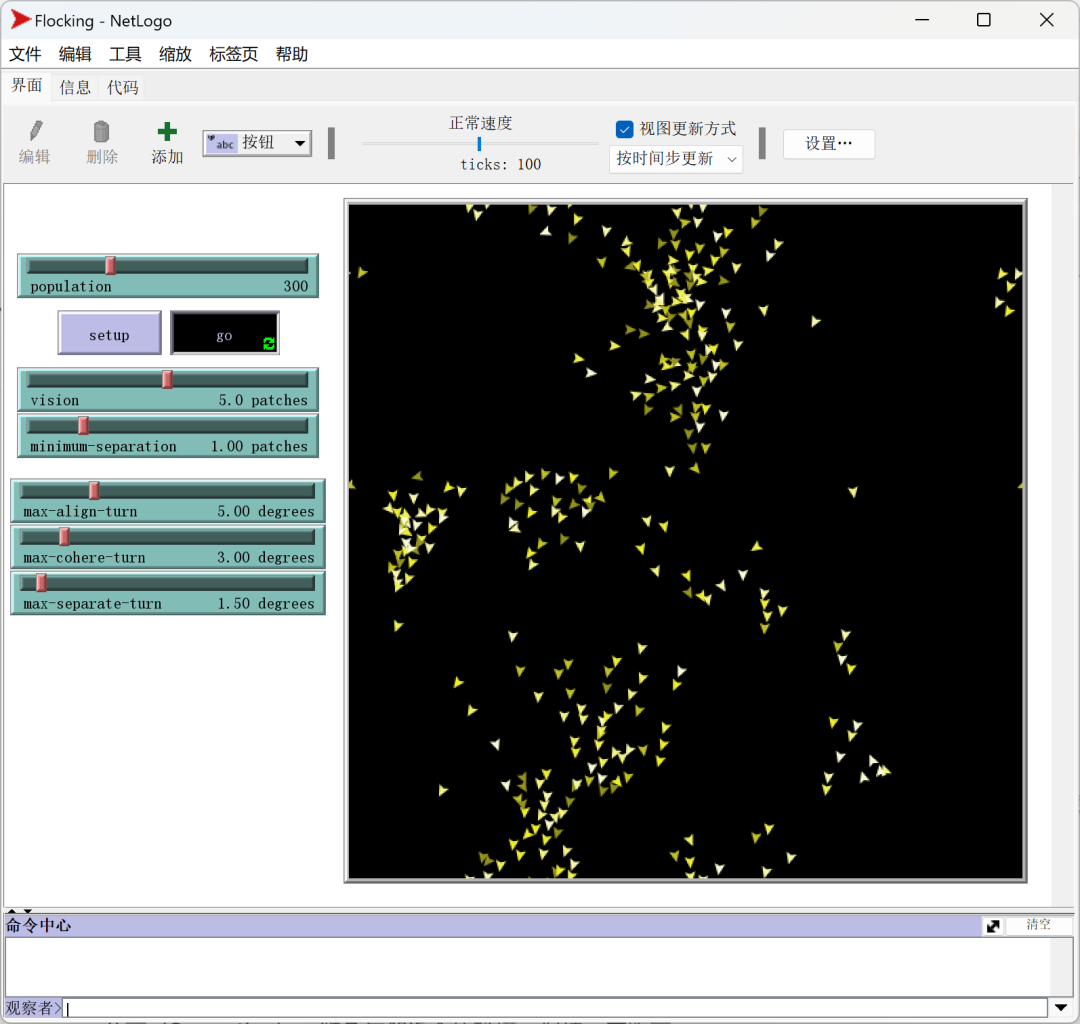Click the forever loop icon on go
Image resolution: width=1080 pixels, height=1024 pixels.
[x=268, y=344]
